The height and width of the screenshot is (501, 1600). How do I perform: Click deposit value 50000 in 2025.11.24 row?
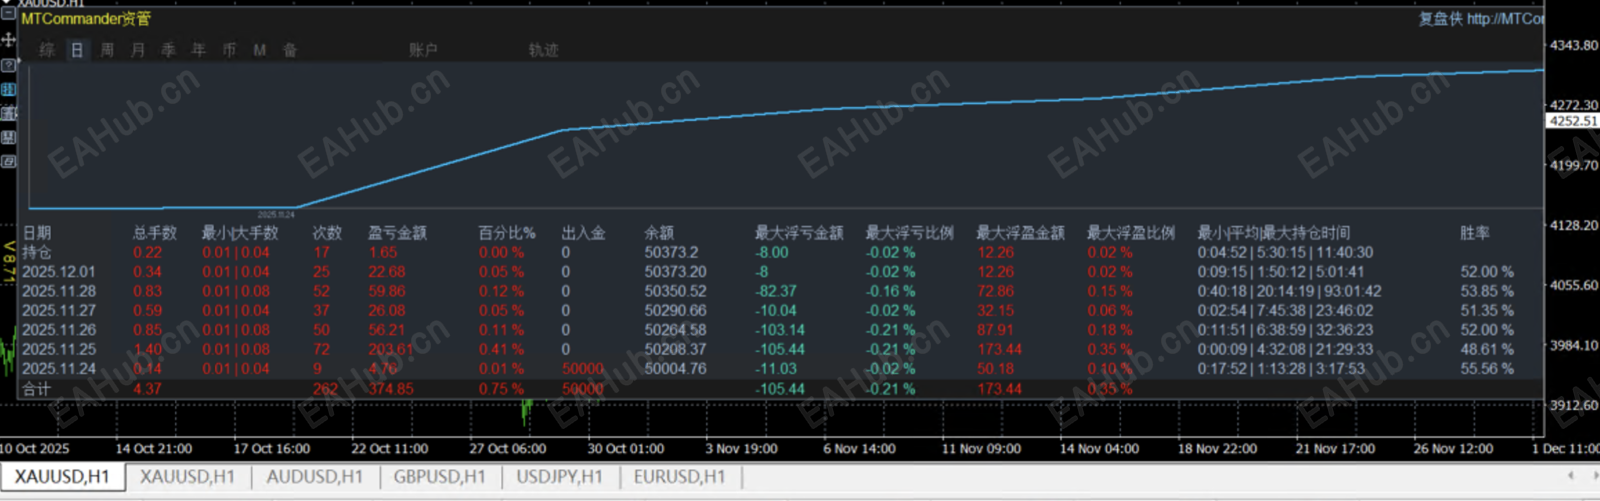(583, 369)
